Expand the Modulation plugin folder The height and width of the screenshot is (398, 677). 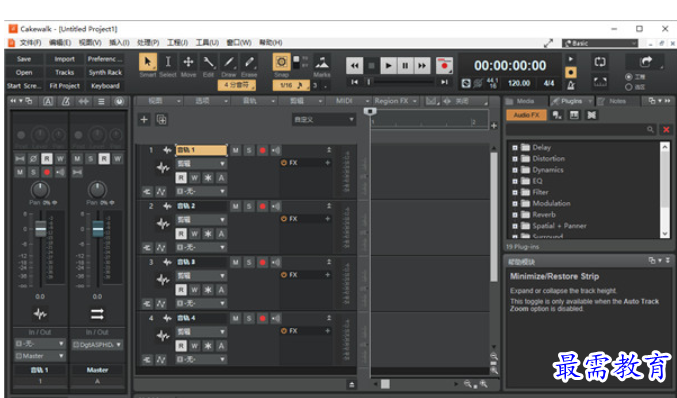tap(515, 203)
